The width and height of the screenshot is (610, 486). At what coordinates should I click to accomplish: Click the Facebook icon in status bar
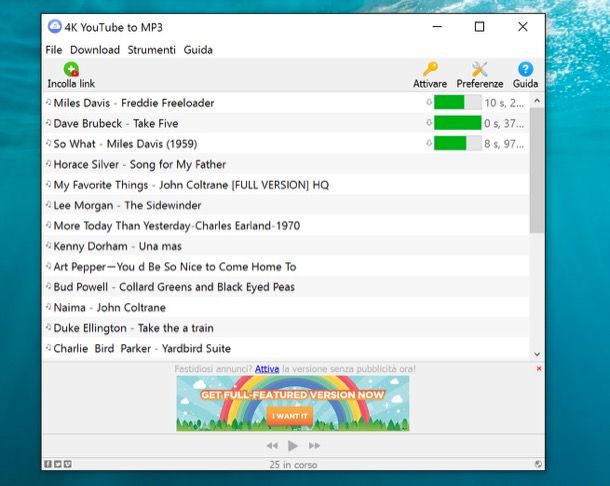(x=48, y=464)
